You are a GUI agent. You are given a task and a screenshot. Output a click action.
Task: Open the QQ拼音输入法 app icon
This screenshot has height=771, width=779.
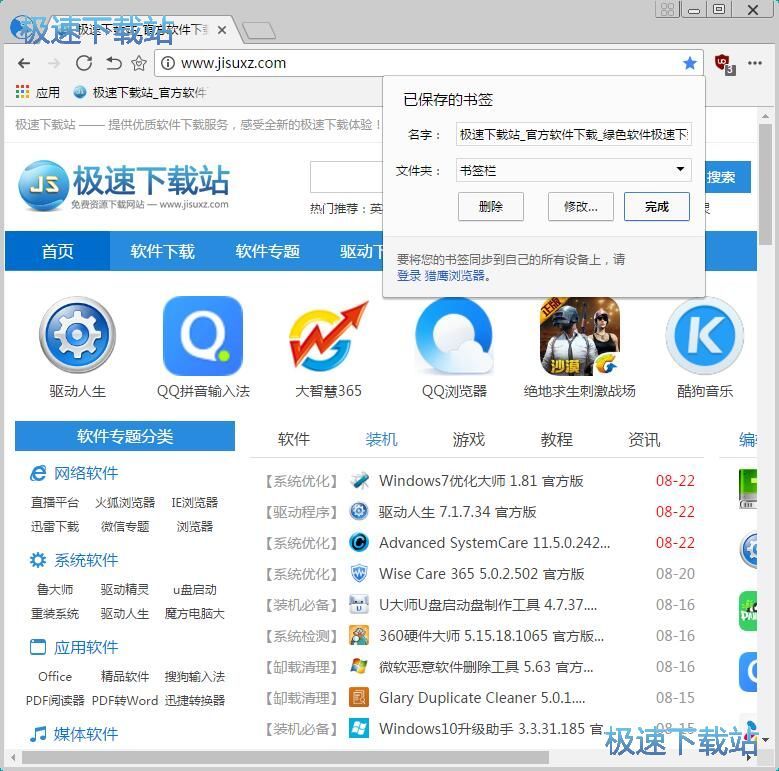203,336
